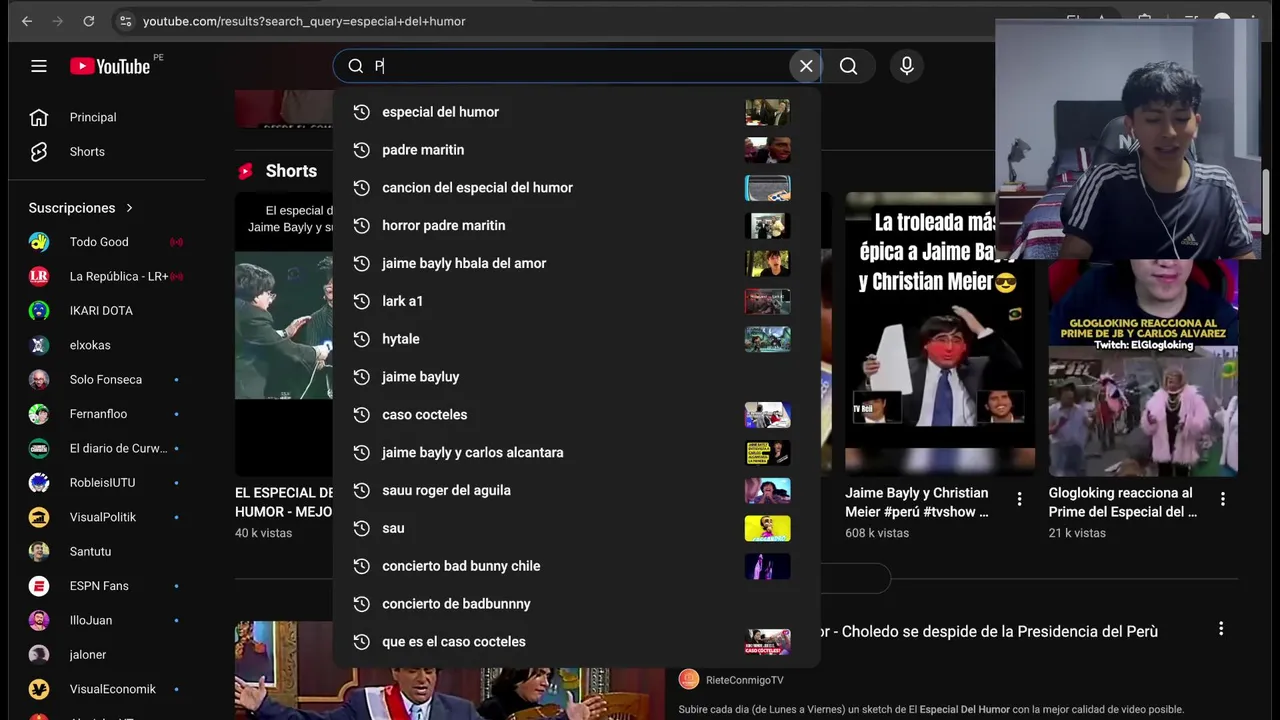The width and height of the screenshot is (1280, 720).
Task: Select suggestion 'jaime bayly y carlos alcantara'
Action: [577, 453]
